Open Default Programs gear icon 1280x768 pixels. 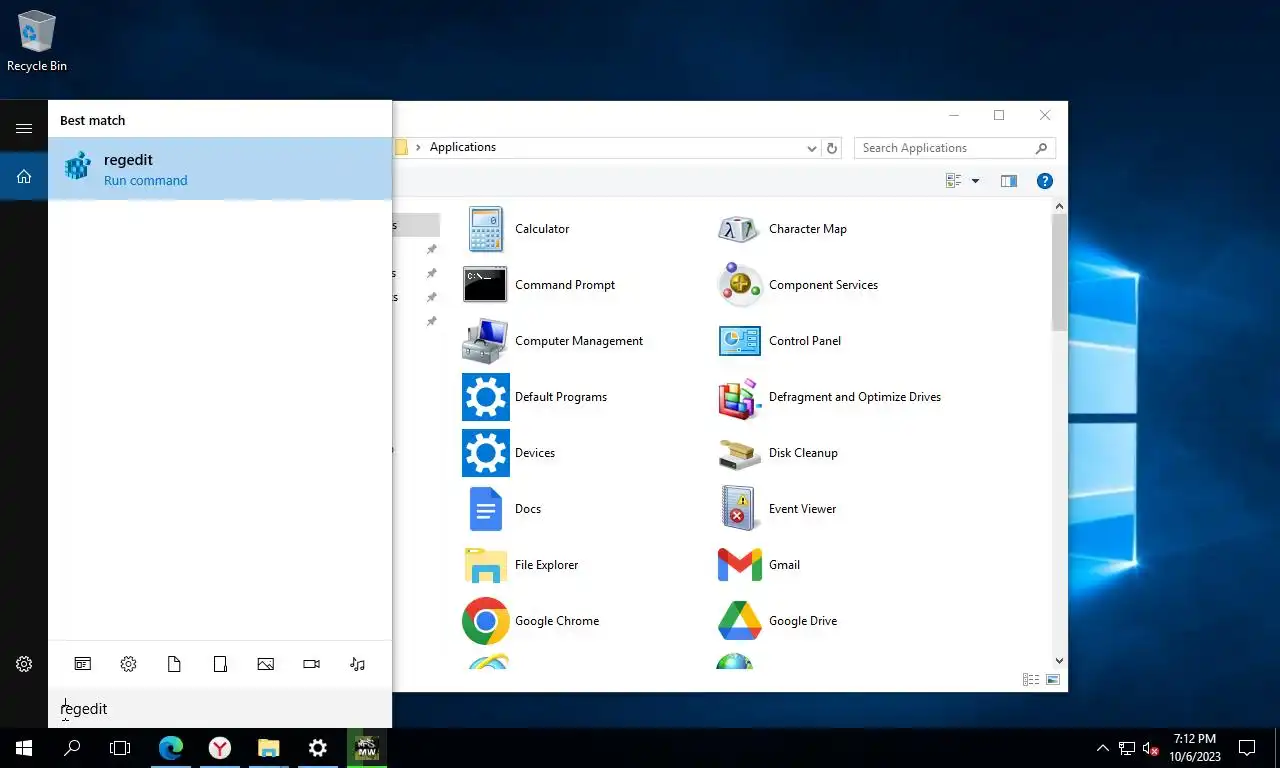point(486,397)
